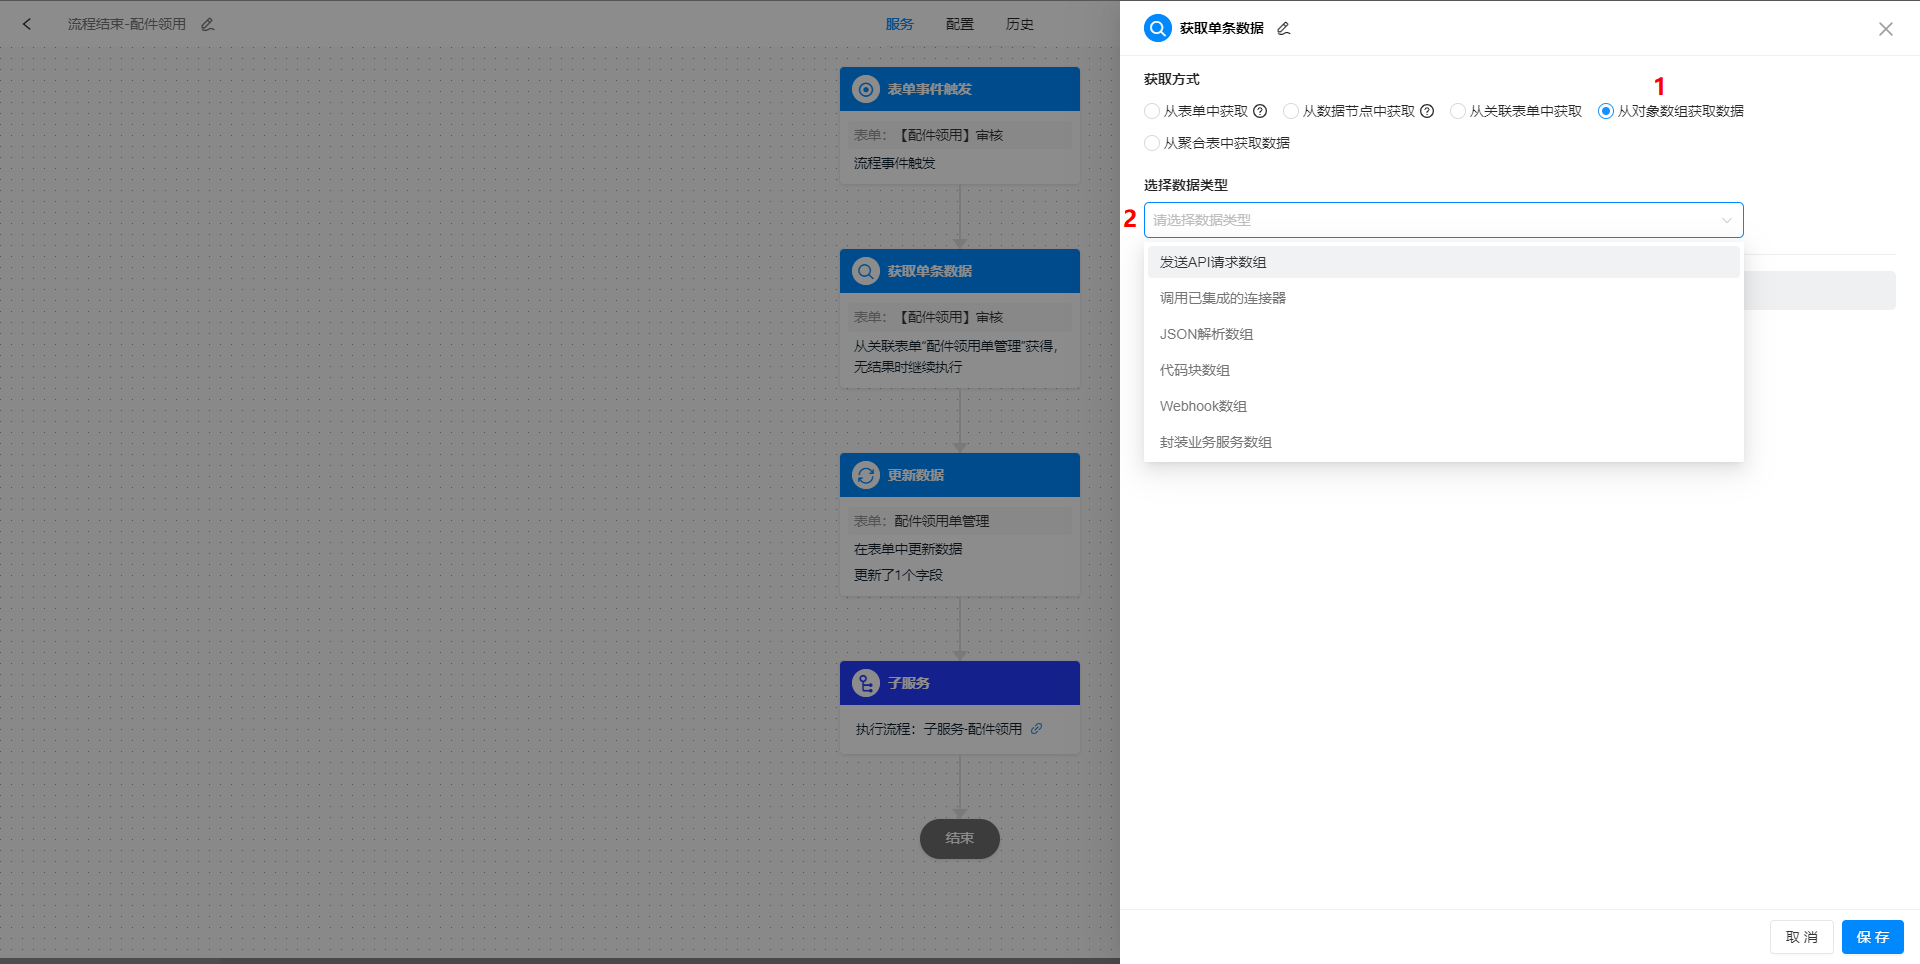Choose 代码块数组 option
The image size is (1920, 964).
click(1443, 370)
